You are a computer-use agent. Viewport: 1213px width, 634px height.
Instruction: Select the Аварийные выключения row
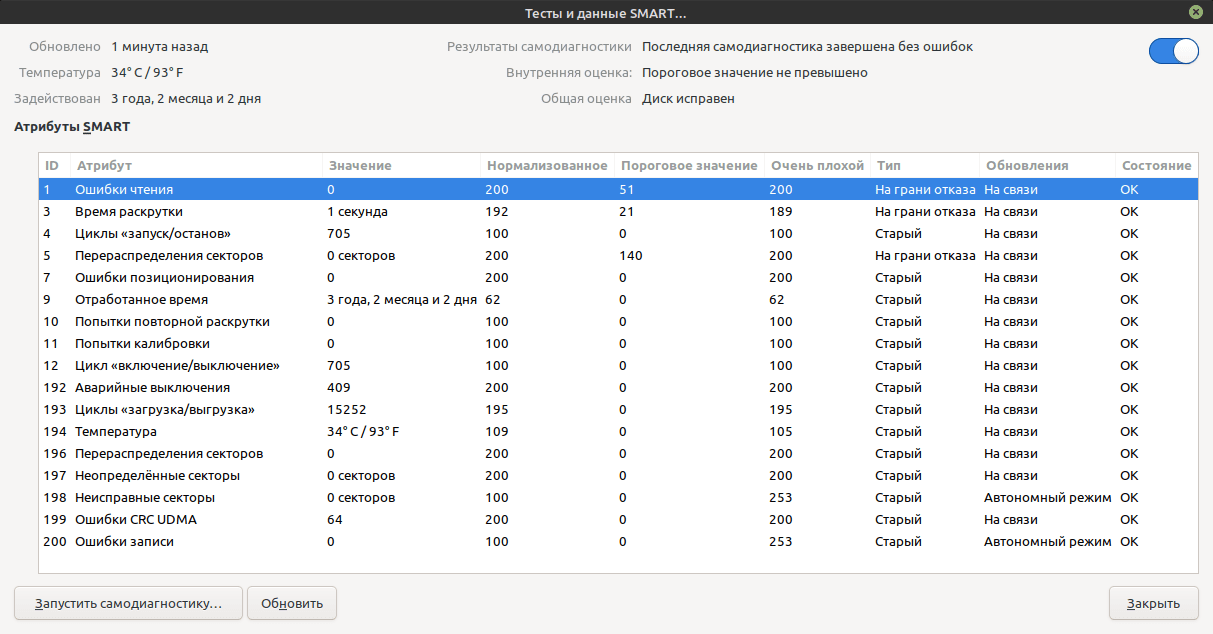[x=152, y=387]
